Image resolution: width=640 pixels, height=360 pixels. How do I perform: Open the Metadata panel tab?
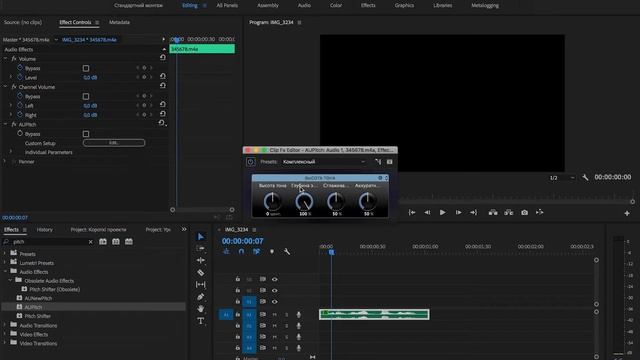(119, 22)
